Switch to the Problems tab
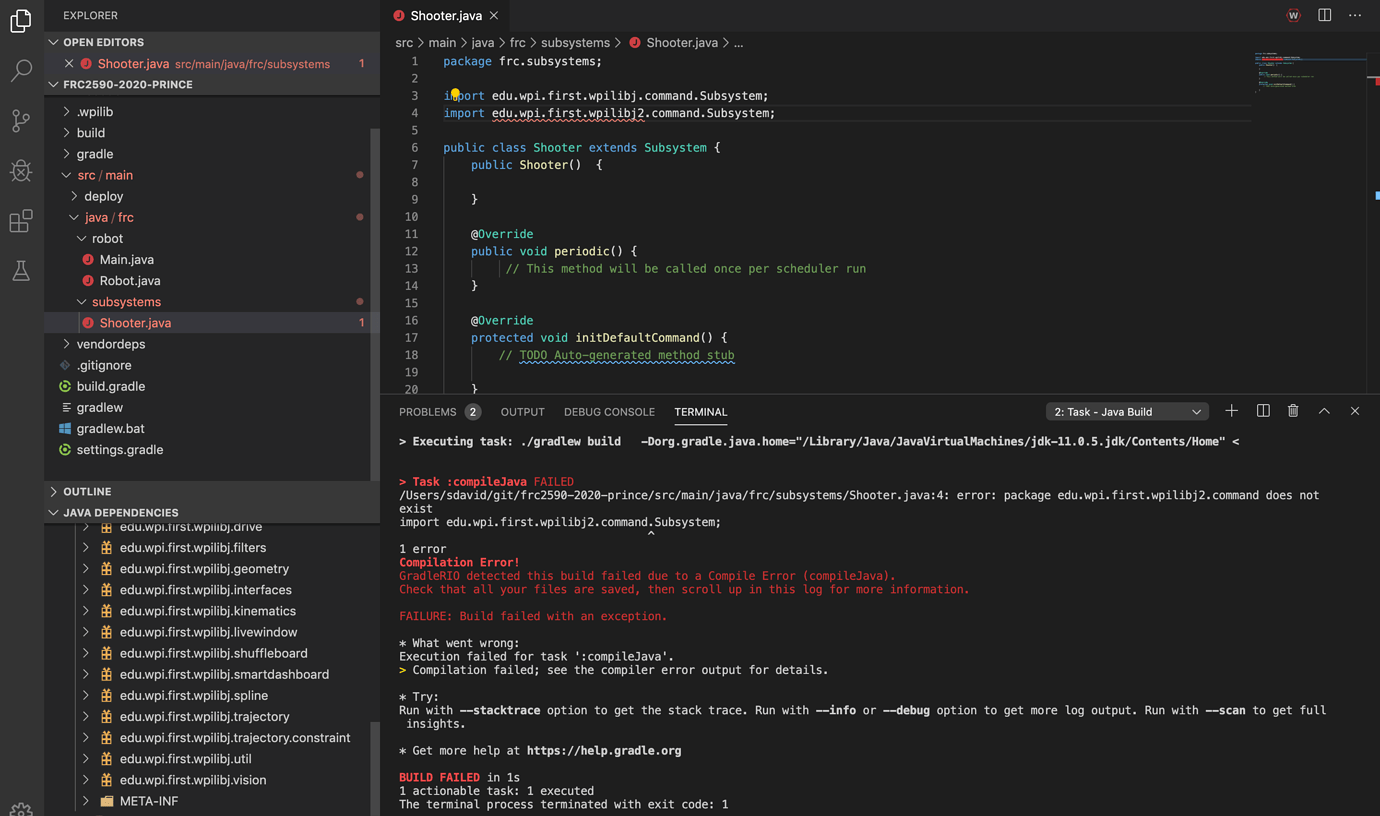Viewport: 1380px width, 816px height. point(428,412)
